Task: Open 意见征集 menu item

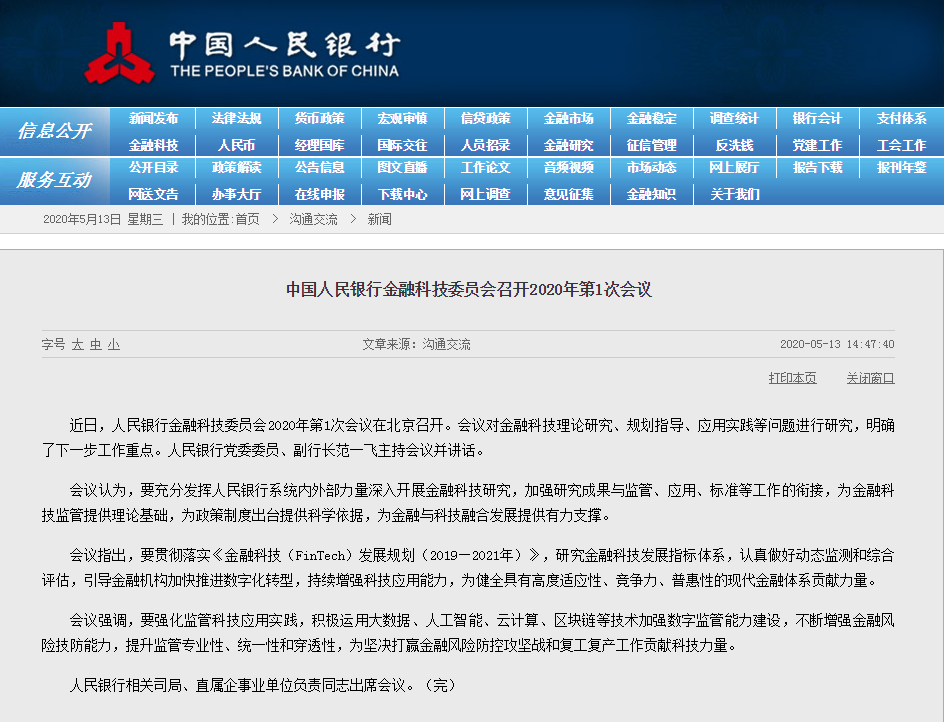Action: pos(568,194)
